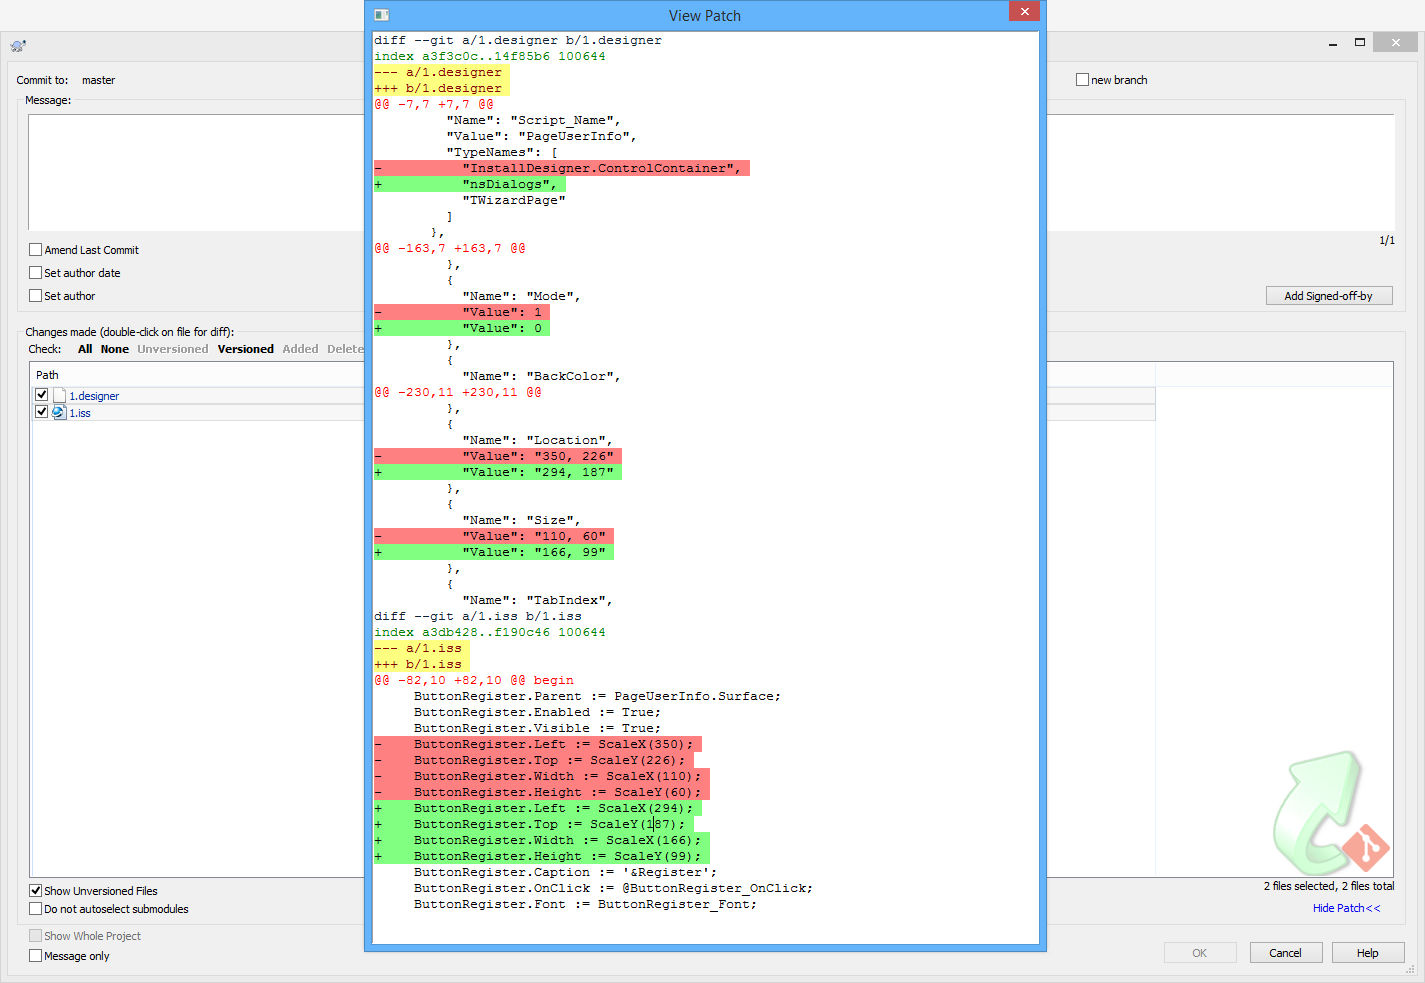The width and height of the screenshot is (1425, 983).
Task: Enable the Amend Last Commit checkbox
Action: 36,250
